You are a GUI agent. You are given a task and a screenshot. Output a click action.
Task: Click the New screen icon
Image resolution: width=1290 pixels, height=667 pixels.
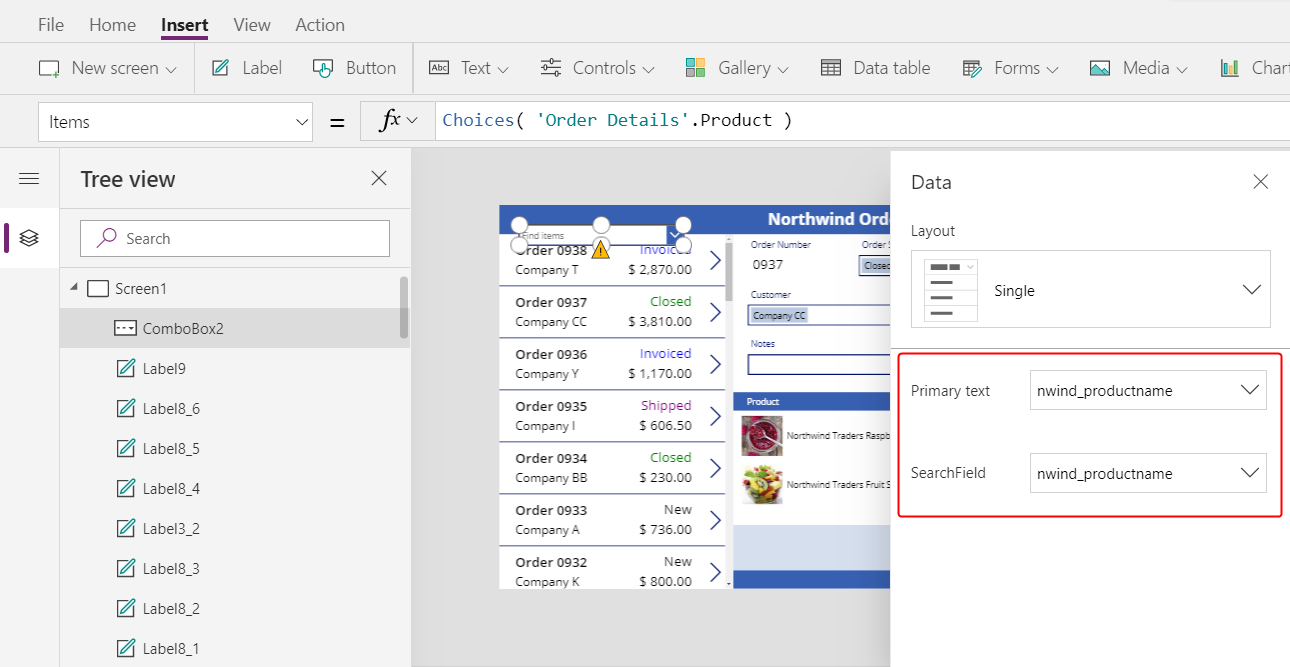49,69
